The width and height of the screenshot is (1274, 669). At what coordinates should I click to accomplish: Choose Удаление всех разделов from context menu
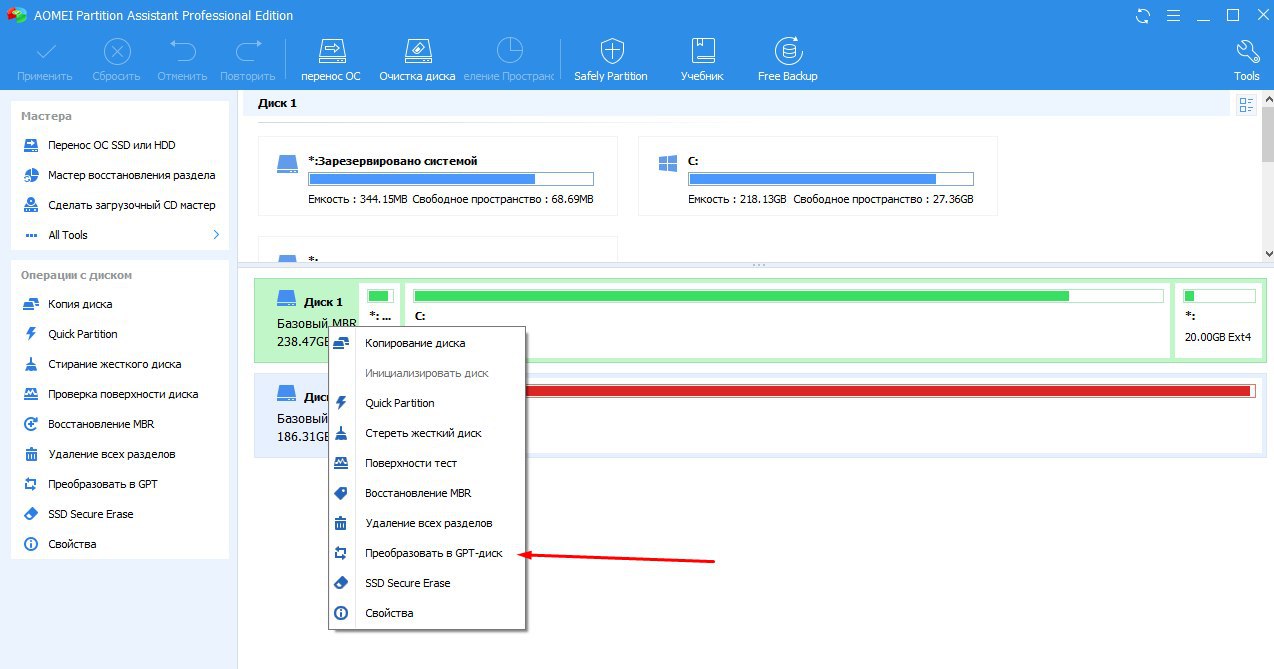[x=427, y=523]
